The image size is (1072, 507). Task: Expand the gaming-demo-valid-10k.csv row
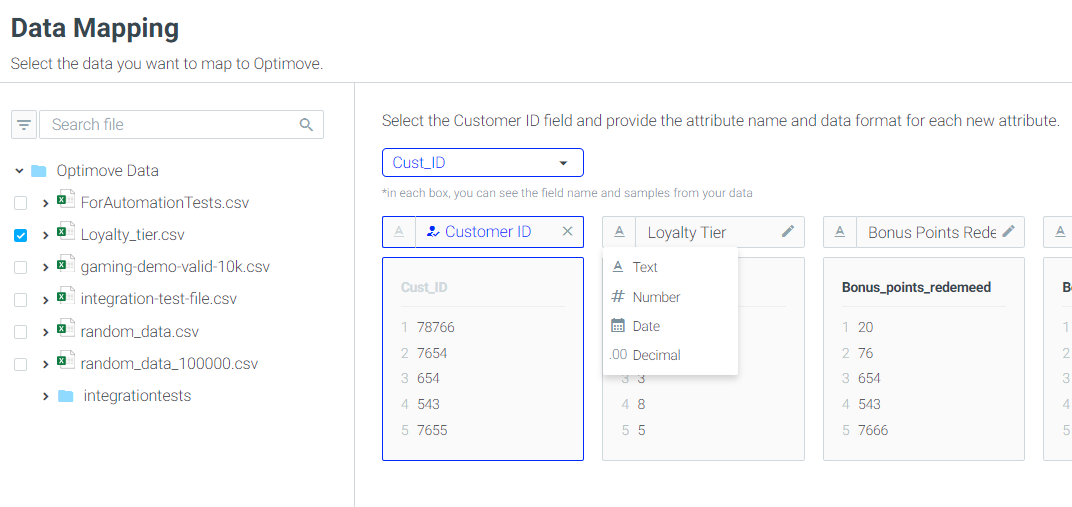tap(46, 267)
